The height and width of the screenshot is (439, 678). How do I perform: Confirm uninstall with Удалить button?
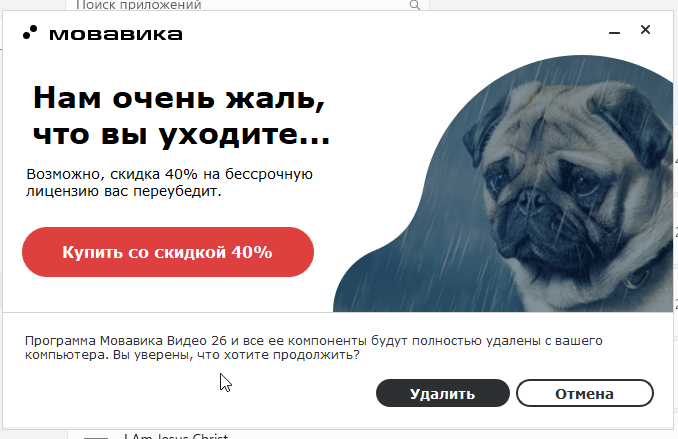pos(442,393)
